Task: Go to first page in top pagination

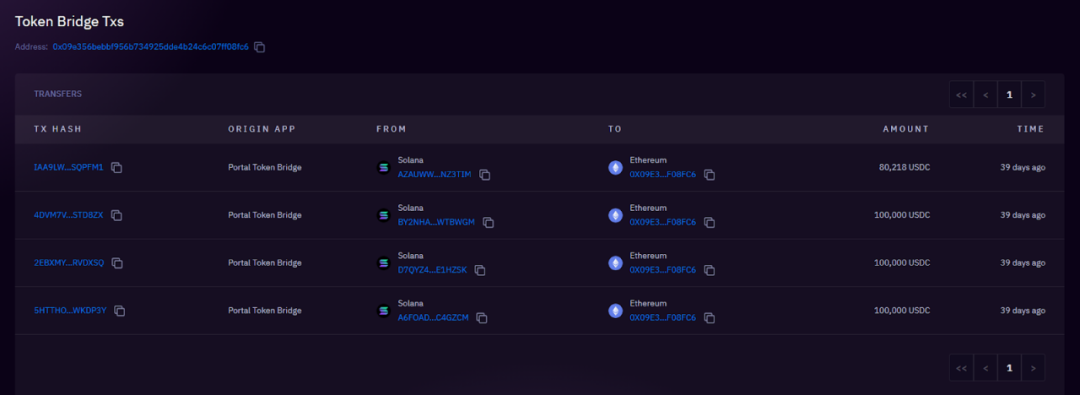Action: tap(961, 94)
